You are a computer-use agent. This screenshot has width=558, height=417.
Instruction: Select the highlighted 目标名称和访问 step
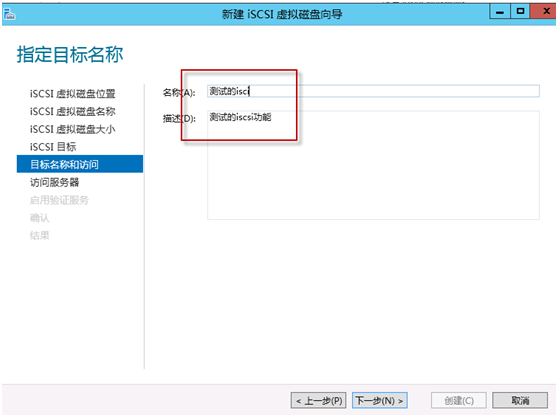pos(80,164)
